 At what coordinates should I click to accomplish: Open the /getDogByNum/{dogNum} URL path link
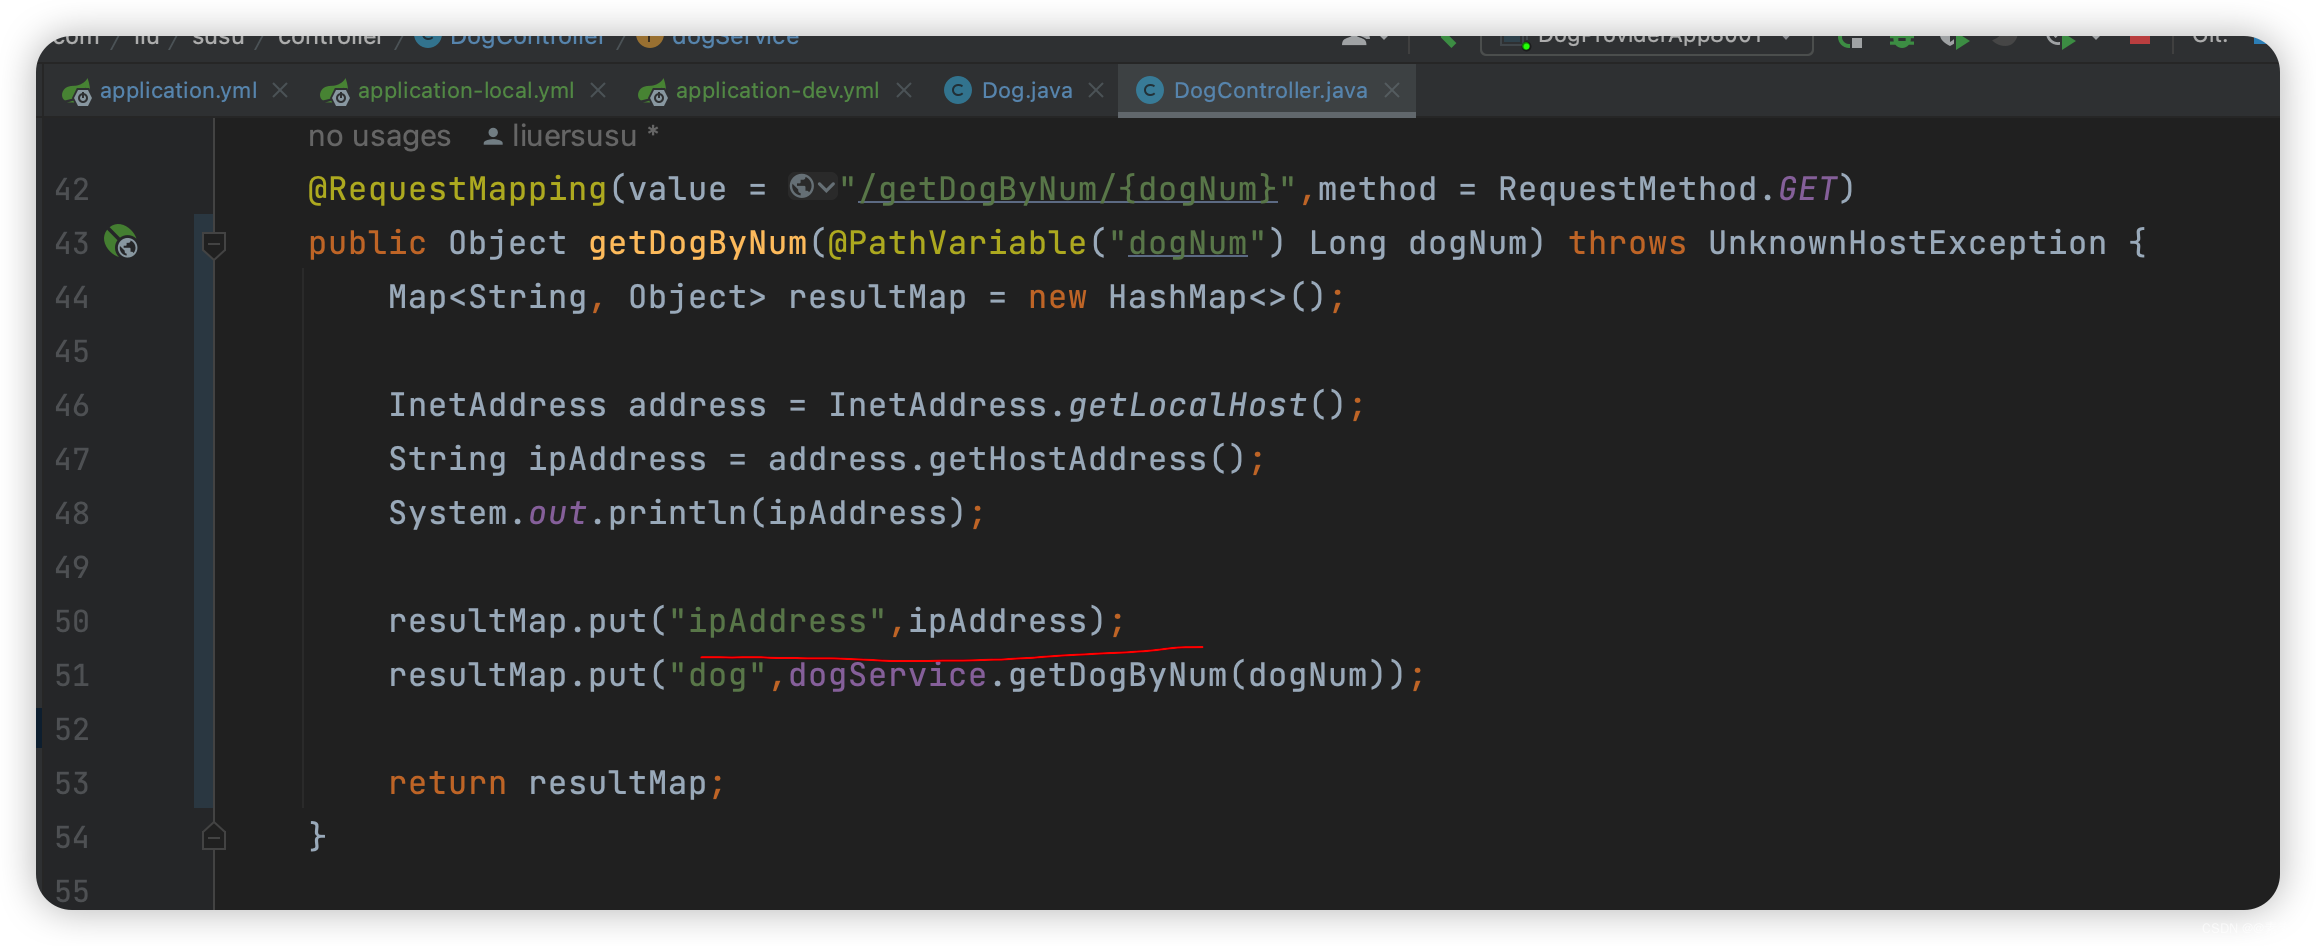tap(1068, 189)
